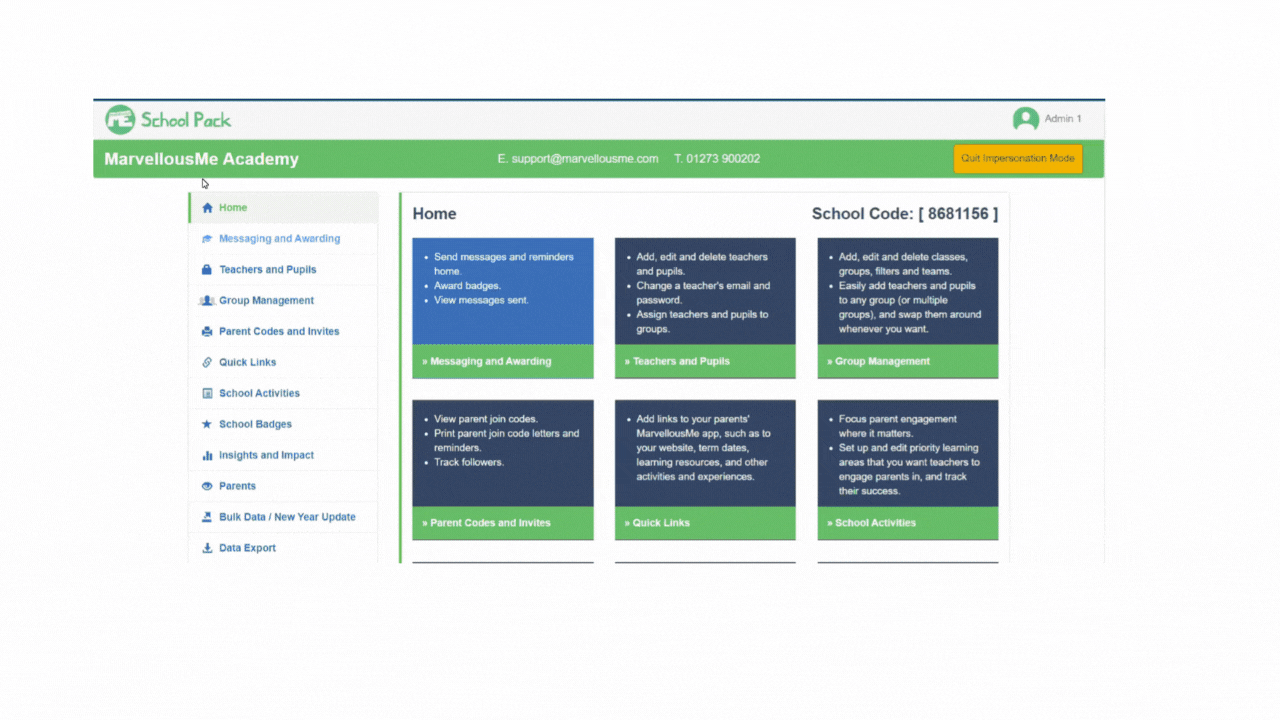This screenshot has width=1280, height=720.
Task: Click the green Quick Links card link
Action: 705,523
